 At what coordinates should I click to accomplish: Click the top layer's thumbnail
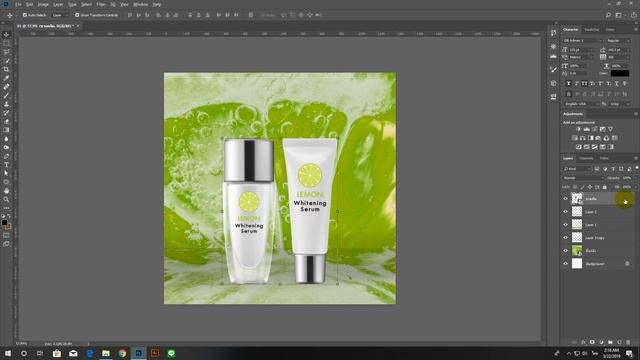click(577, 199)
